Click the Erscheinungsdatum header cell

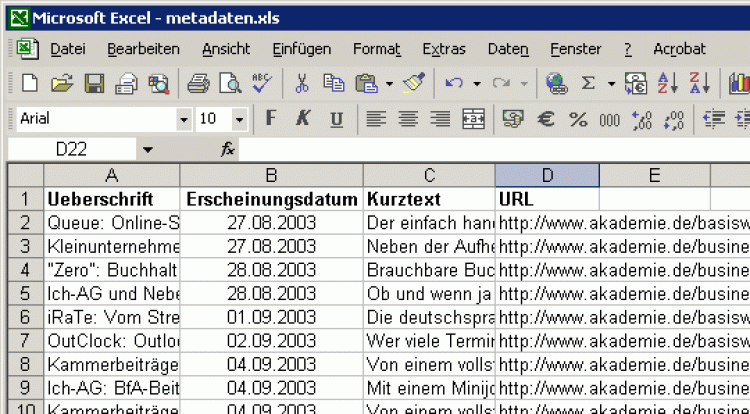pyautogui.click(x=271, y=198)
